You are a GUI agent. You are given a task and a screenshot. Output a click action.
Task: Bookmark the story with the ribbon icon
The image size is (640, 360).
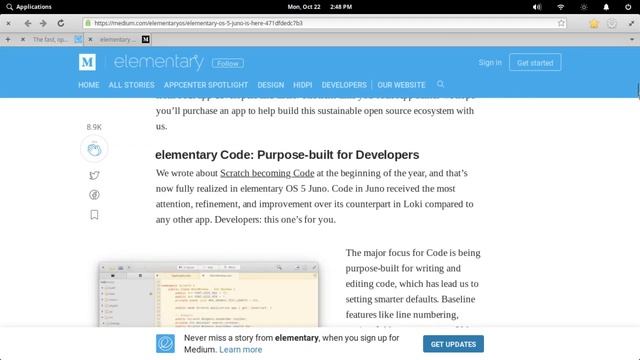click(94, 215)
